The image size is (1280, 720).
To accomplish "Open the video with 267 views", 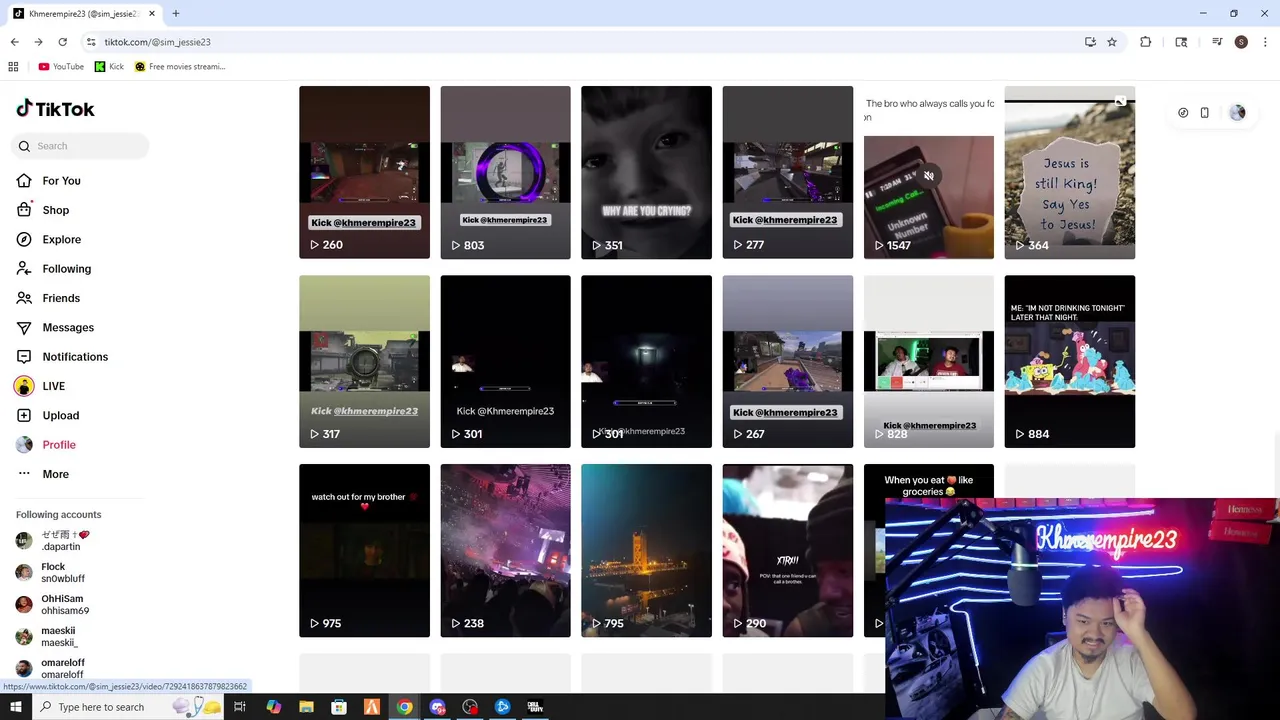I will 787,361.
